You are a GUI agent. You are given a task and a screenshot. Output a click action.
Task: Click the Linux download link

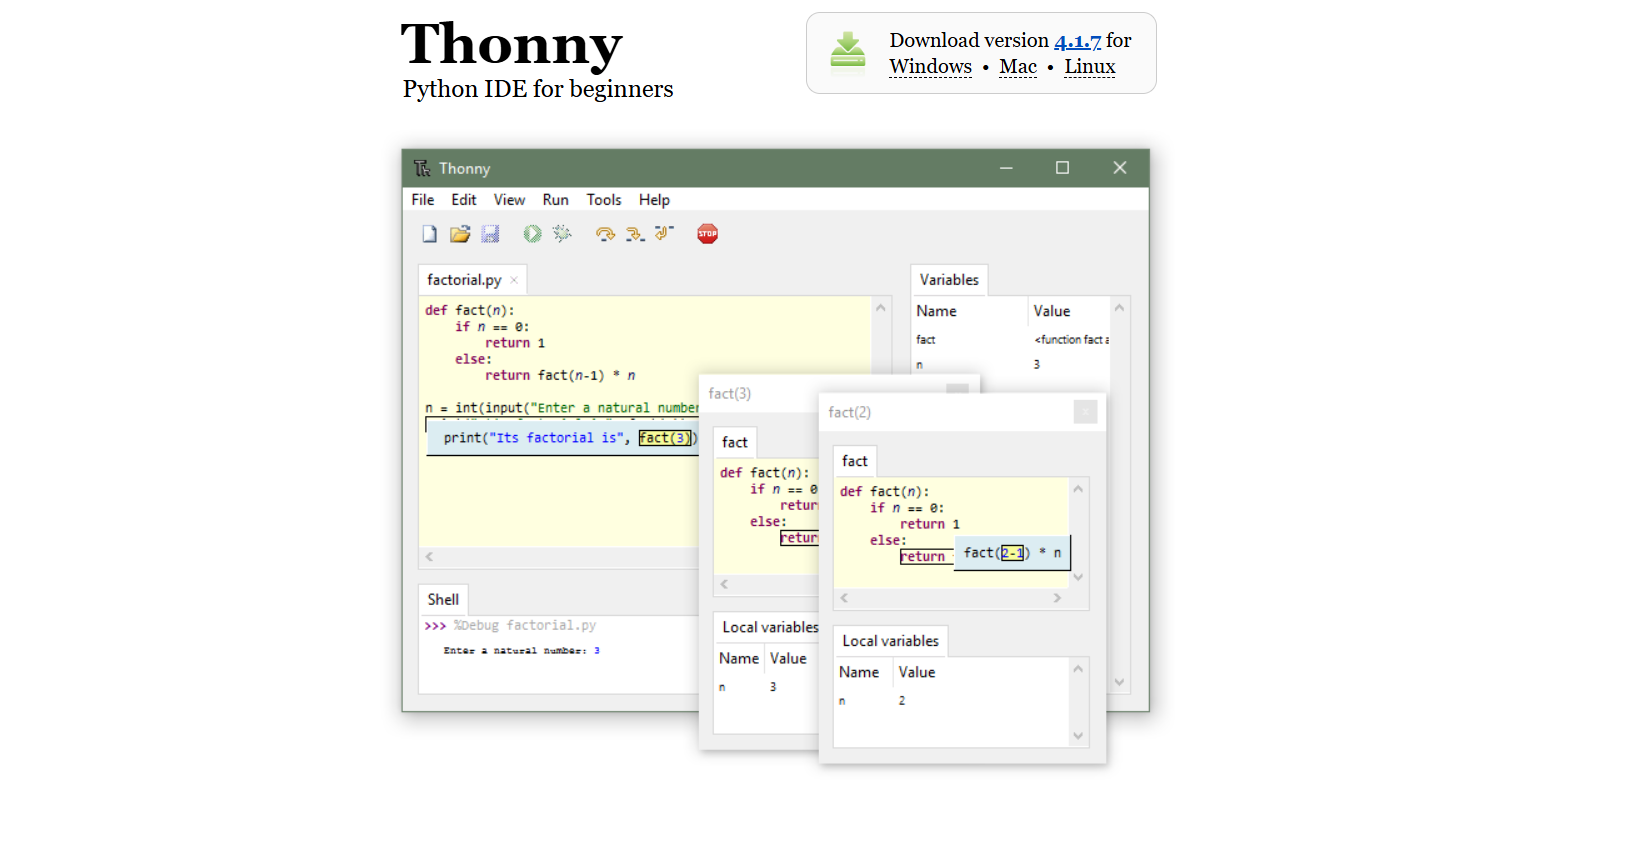click(x=1089, y=67)
